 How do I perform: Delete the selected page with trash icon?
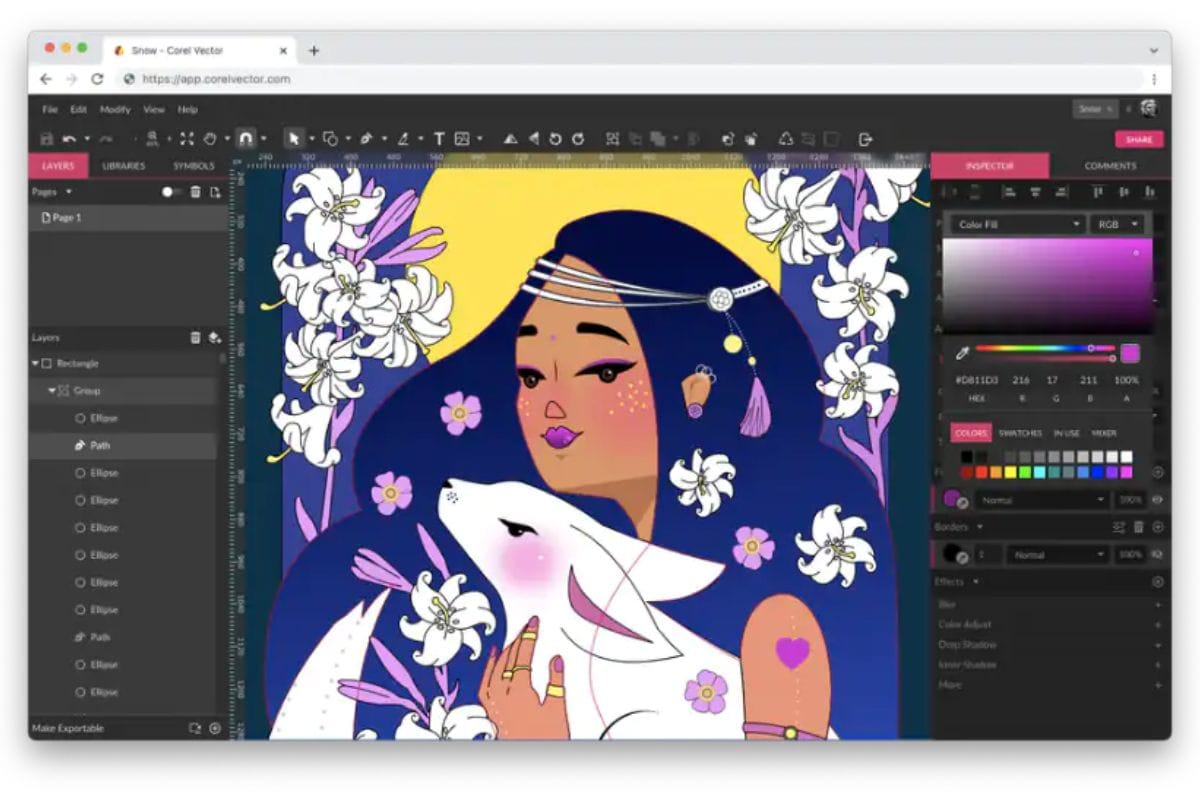pyautogui.click(x=196, y=192)
